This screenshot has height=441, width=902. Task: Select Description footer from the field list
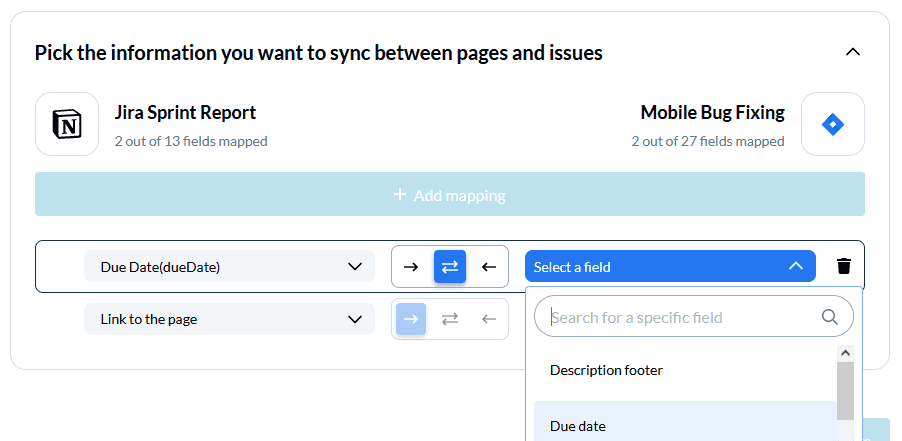(685, 370)
